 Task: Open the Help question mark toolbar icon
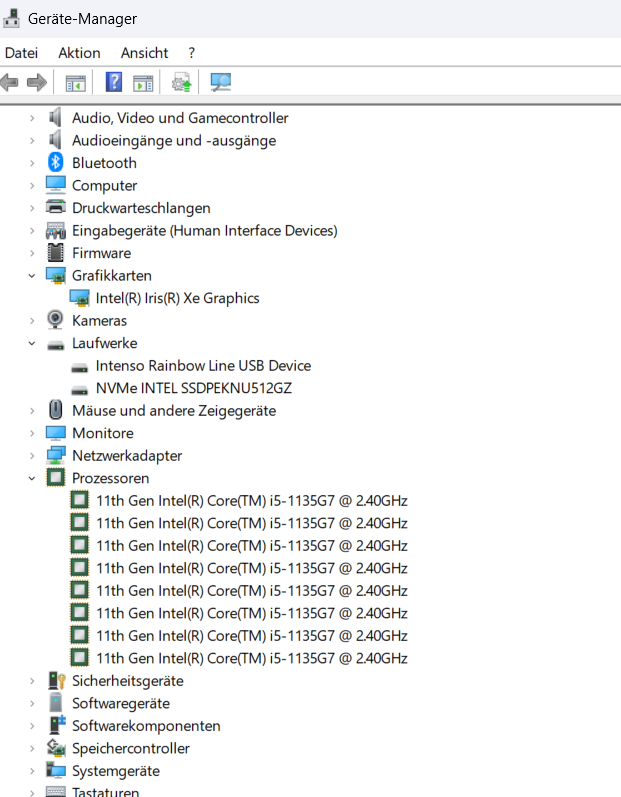[x=114, y=82]
